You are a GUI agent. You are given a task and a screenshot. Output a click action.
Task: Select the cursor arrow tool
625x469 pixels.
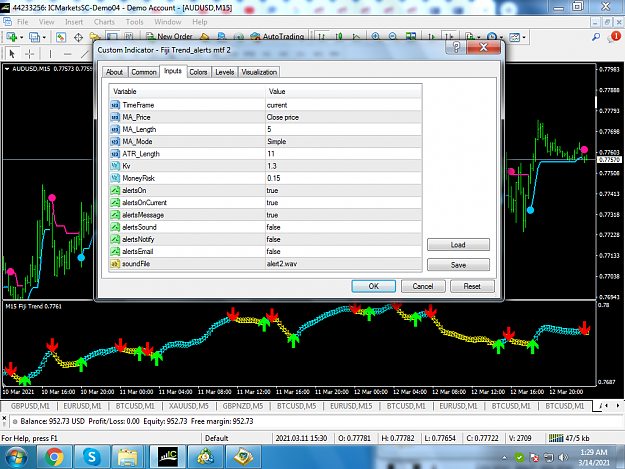pos(12,53)
